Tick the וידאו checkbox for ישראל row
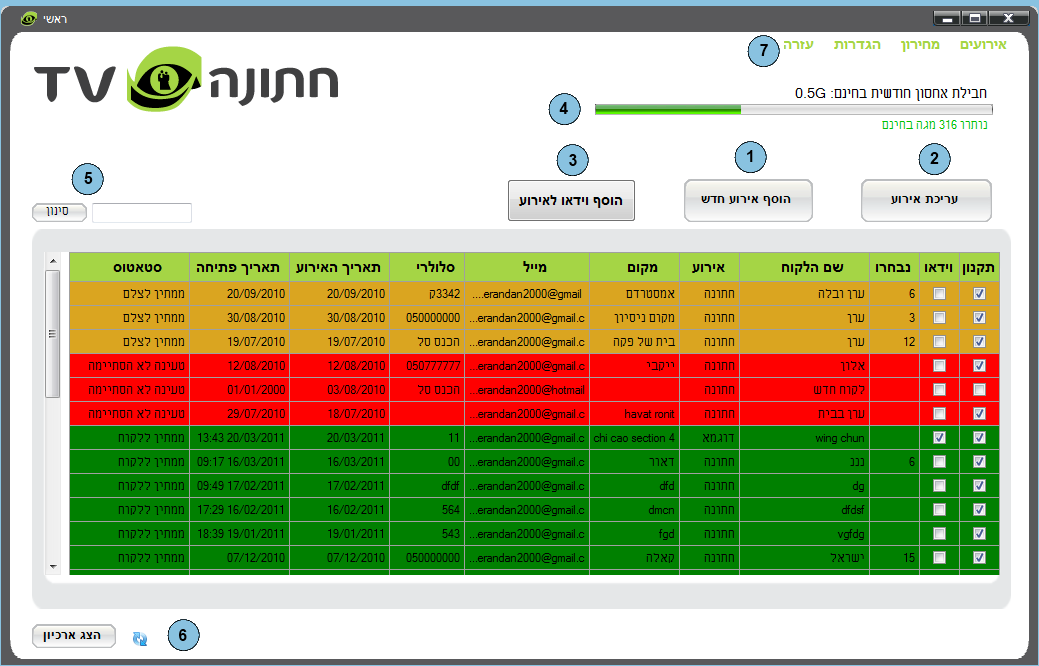The width and height of the screenshot is (1039, 666). (939, 557)
